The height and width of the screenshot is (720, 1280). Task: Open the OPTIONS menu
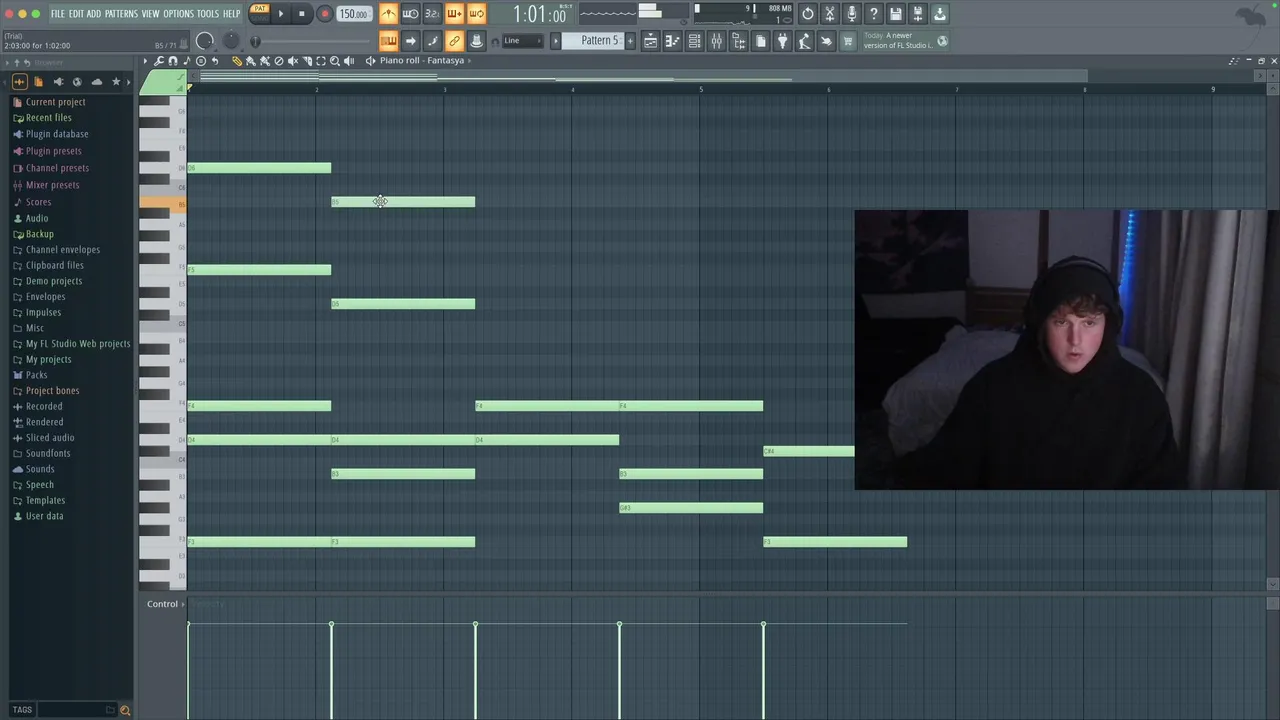pos(178,14)
